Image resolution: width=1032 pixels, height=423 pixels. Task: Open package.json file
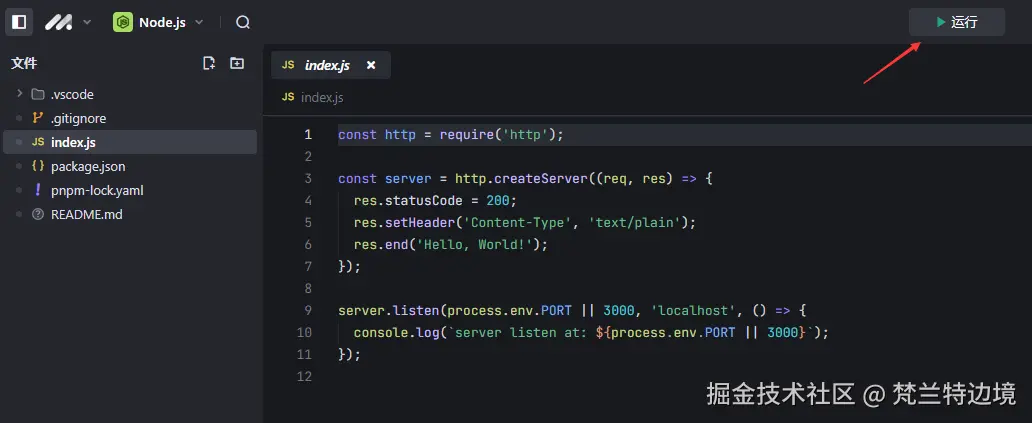coord(130,166)
